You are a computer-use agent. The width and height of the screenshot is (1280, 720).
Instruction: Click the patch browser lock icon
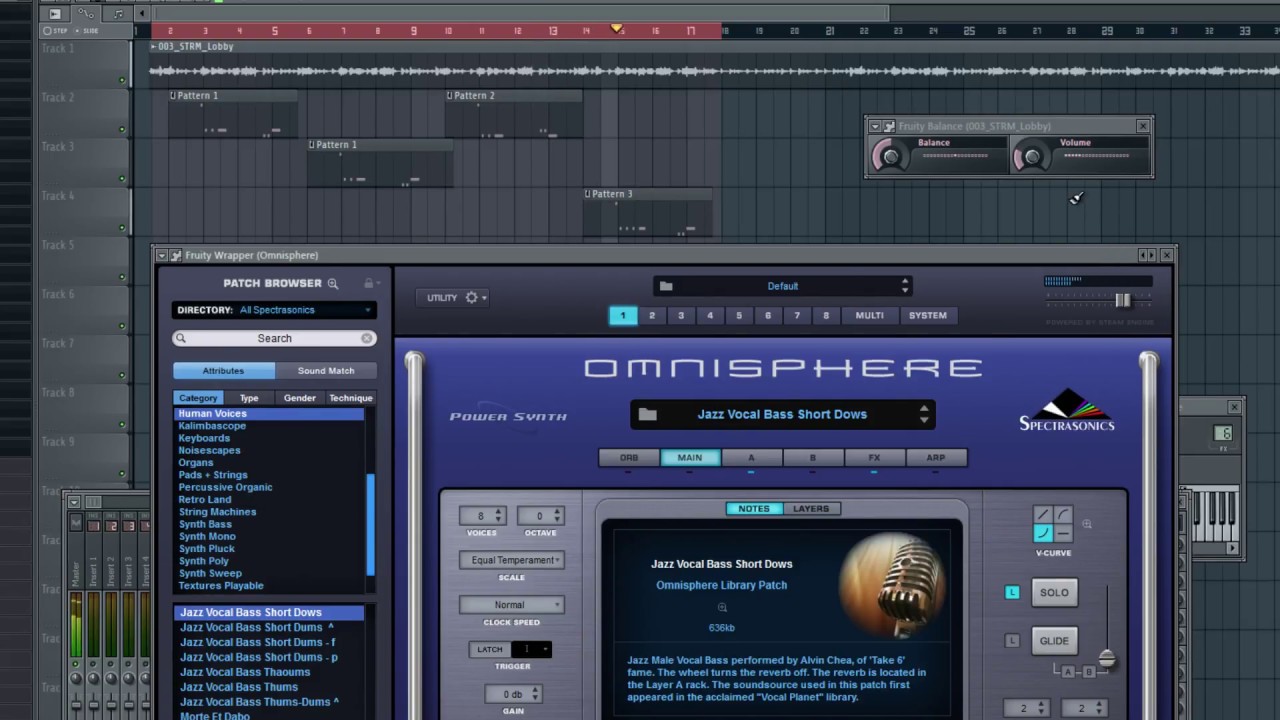pos(368,284)
